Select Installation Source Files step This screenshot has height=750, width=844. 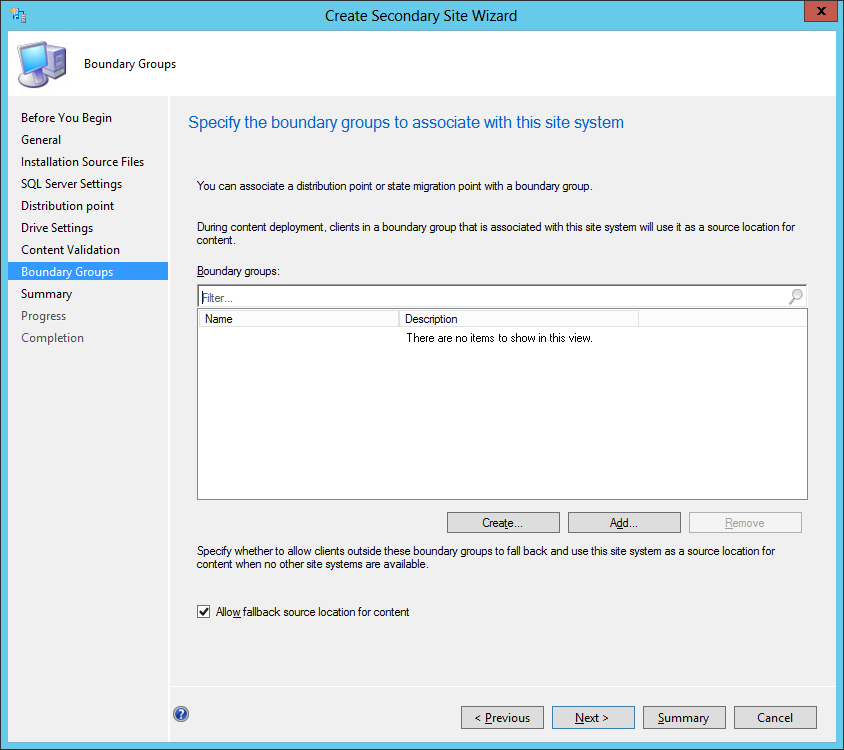(x=82, y=162)
